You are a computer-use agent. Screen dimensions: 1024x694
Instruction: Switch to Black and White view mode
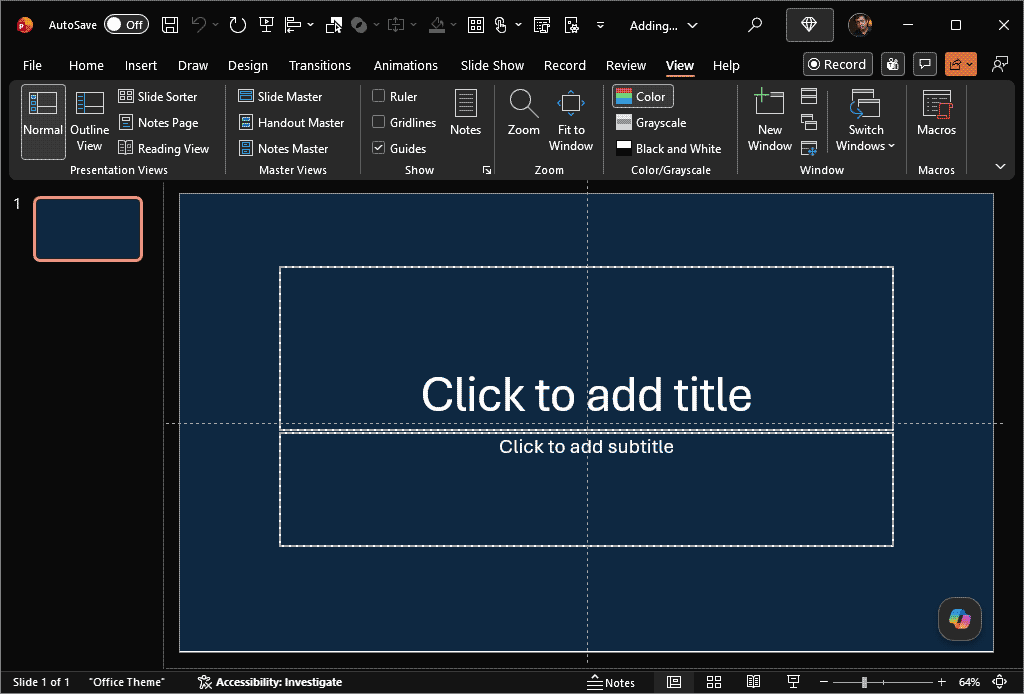click(x=669, y=148)
